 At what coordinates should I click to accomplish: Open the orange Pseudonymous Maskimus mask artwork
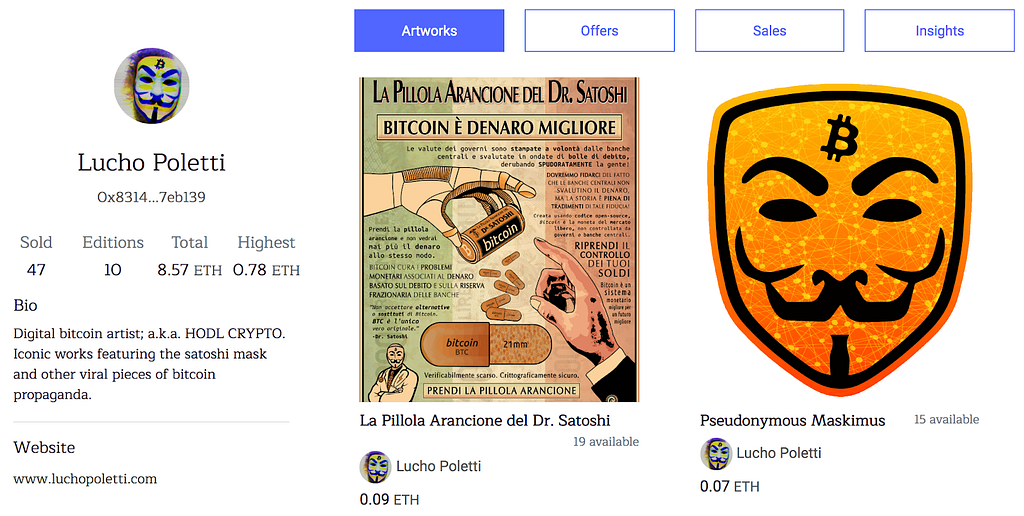click(x=840, y=239)
